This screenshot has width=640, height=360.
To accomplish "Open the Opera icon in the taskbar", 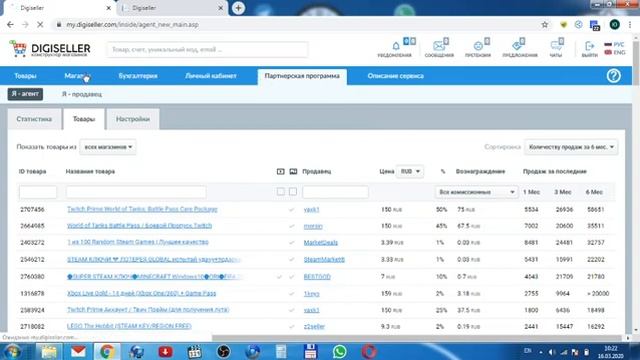I will point(369,351).
